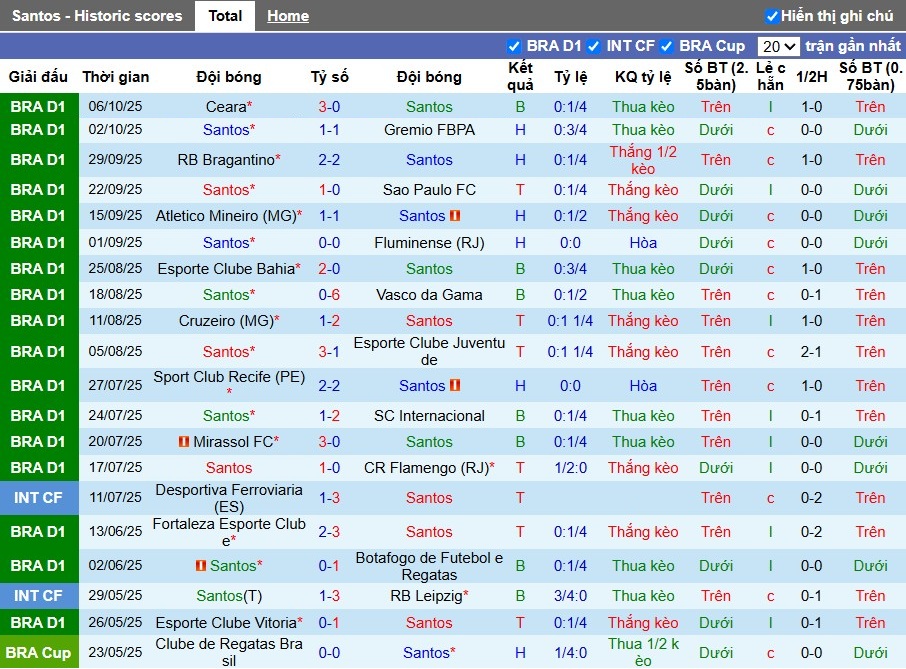Open CR Flamengo (RJ) team page
This screenshot has width=906, height=669.
pyautogui.click(x=425, y=468)
